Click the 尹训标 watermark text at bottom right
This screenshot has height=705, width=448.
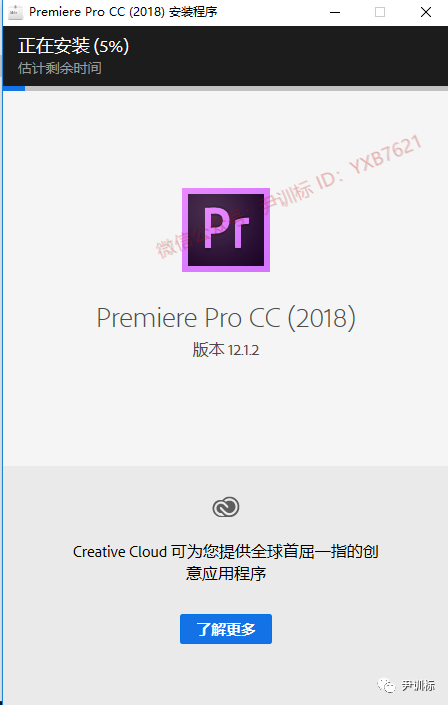tap(418, 686)
